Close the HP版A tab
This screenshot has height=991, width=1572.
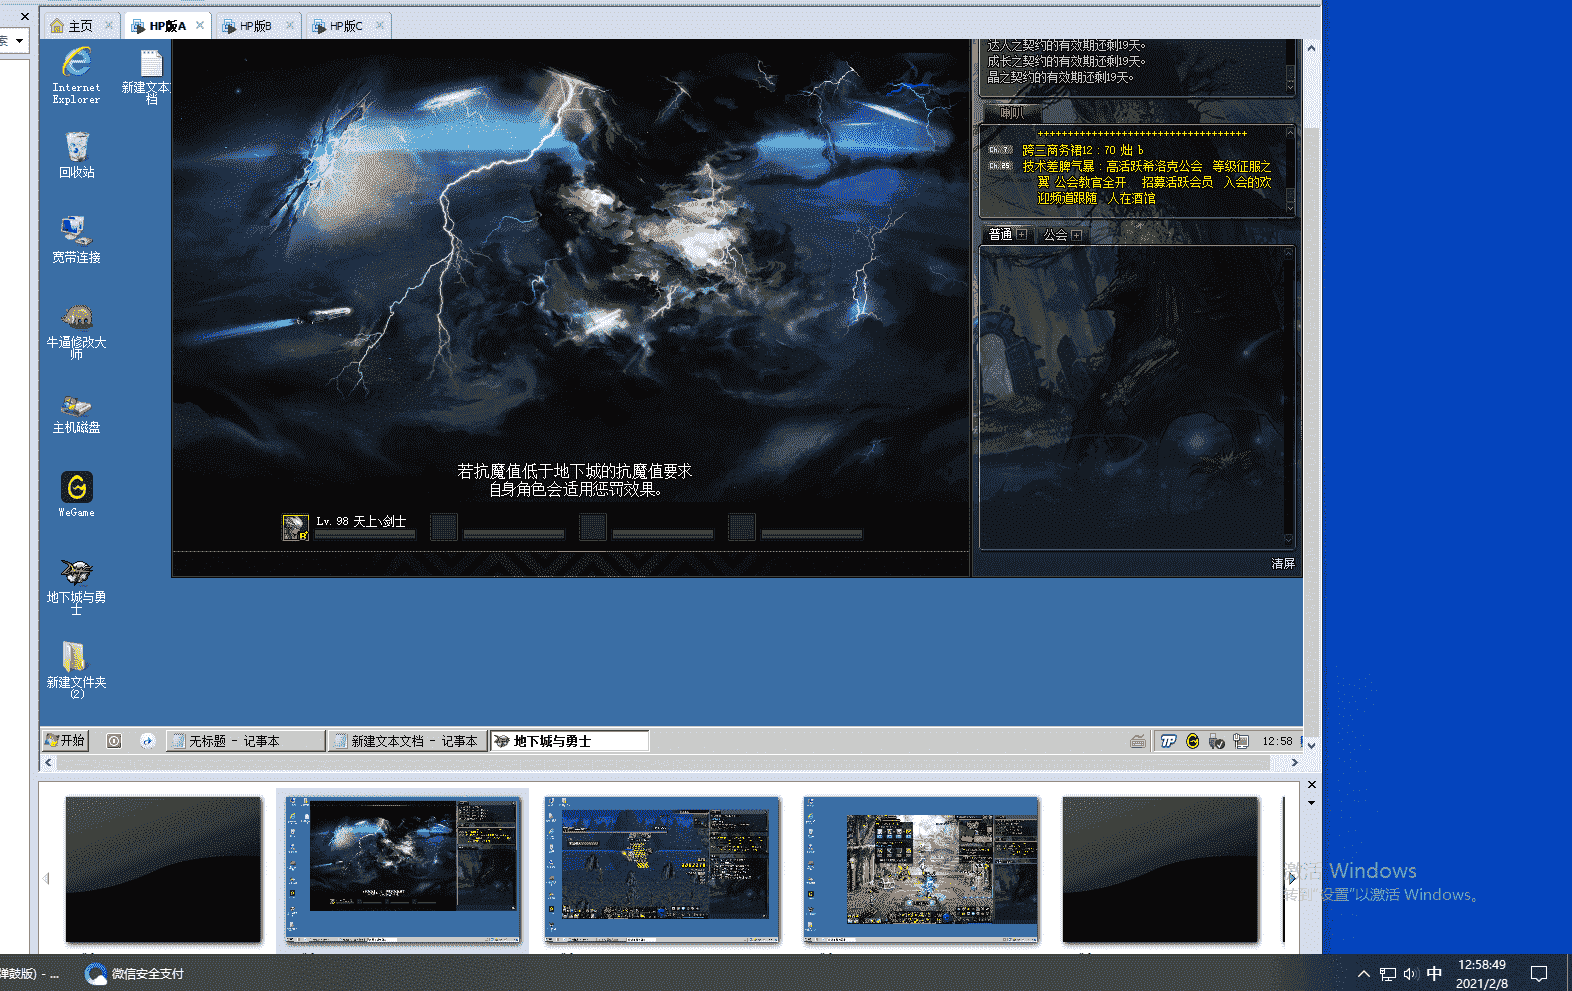200,25
